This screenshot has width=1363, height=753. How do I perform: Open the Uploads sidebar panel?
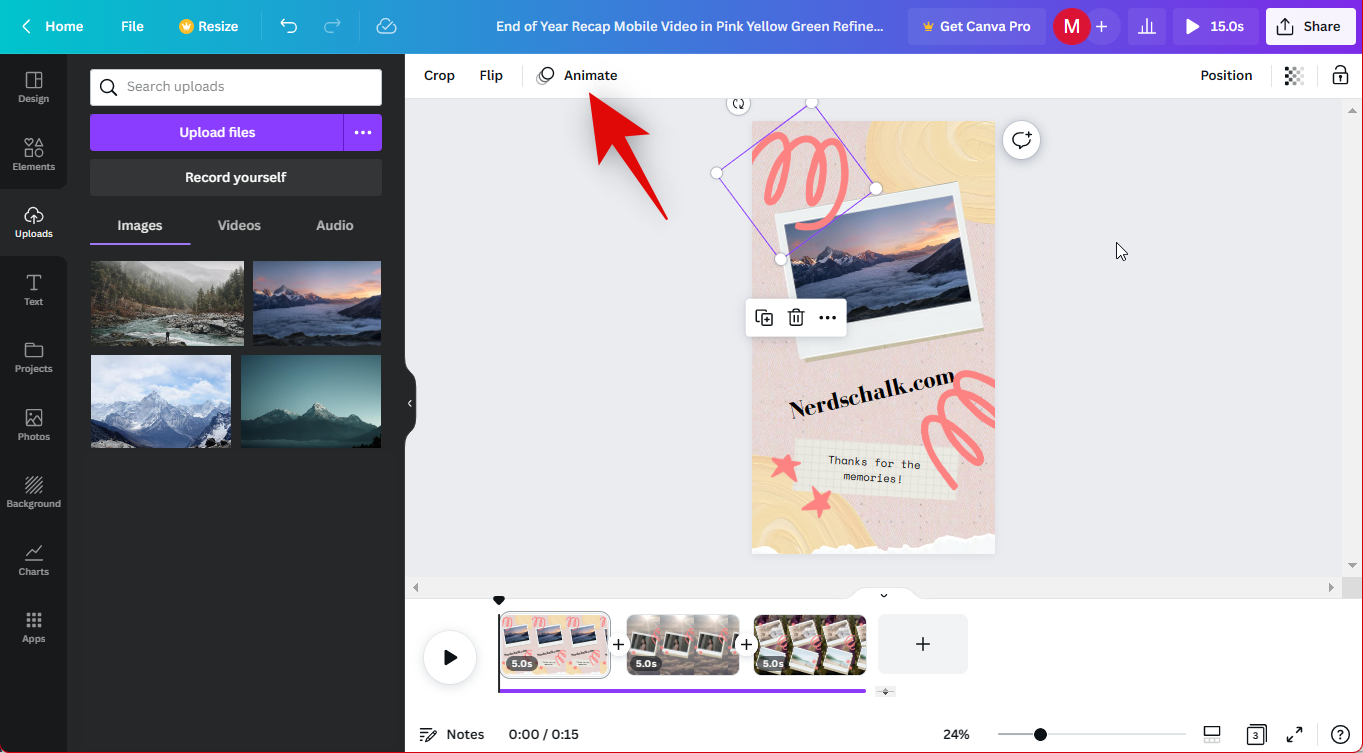click(x=33, y=222)
